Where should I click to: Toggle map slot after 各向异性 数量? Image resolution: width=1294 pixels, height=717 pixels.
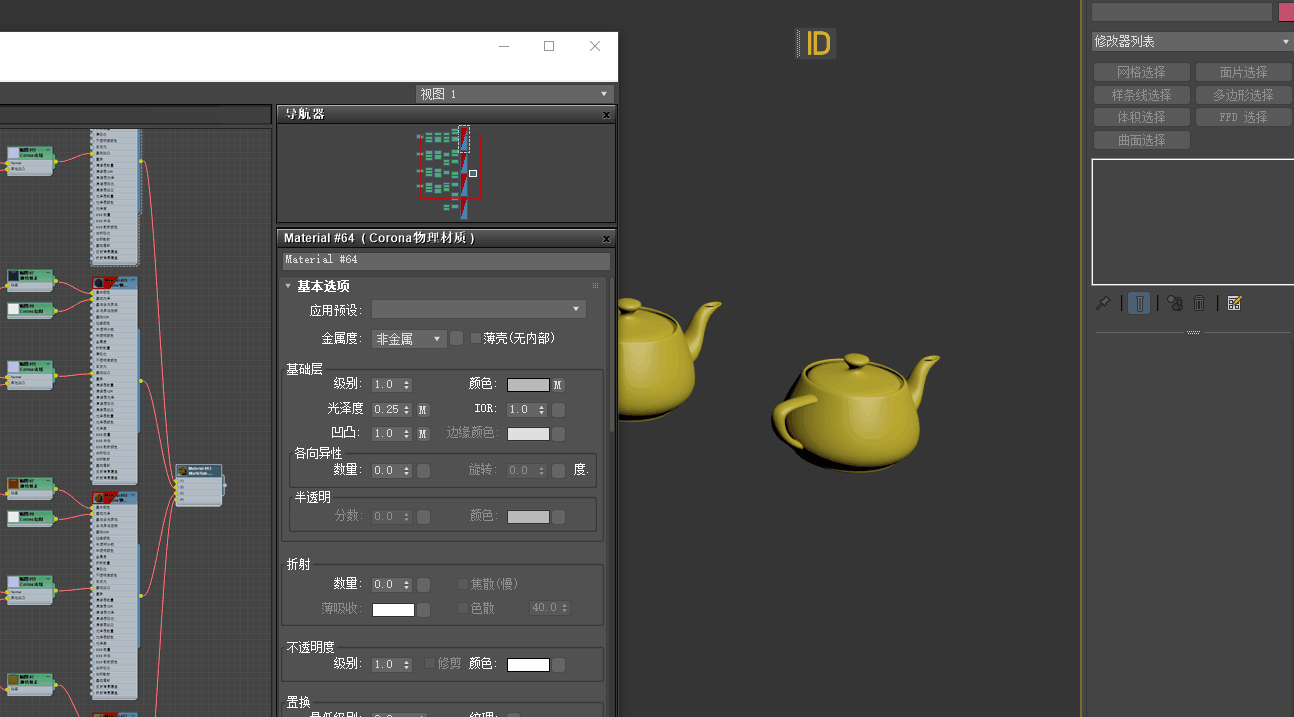pyautogui.click(x=423, y=470)
